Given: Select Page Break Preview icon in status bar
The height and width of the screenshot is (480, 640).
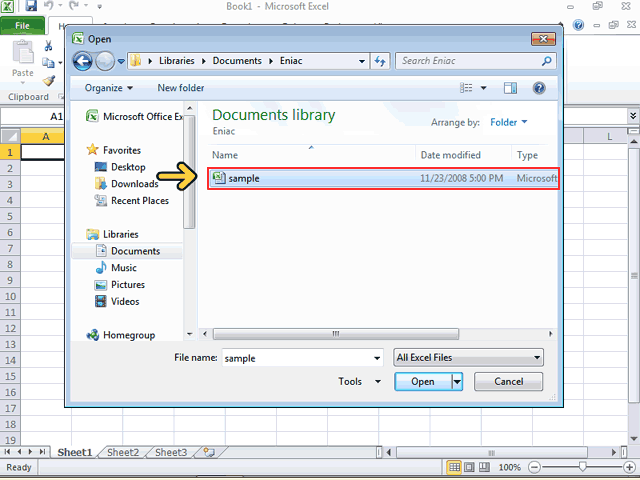Looking at the screenshot, I should tap(484, 467).
